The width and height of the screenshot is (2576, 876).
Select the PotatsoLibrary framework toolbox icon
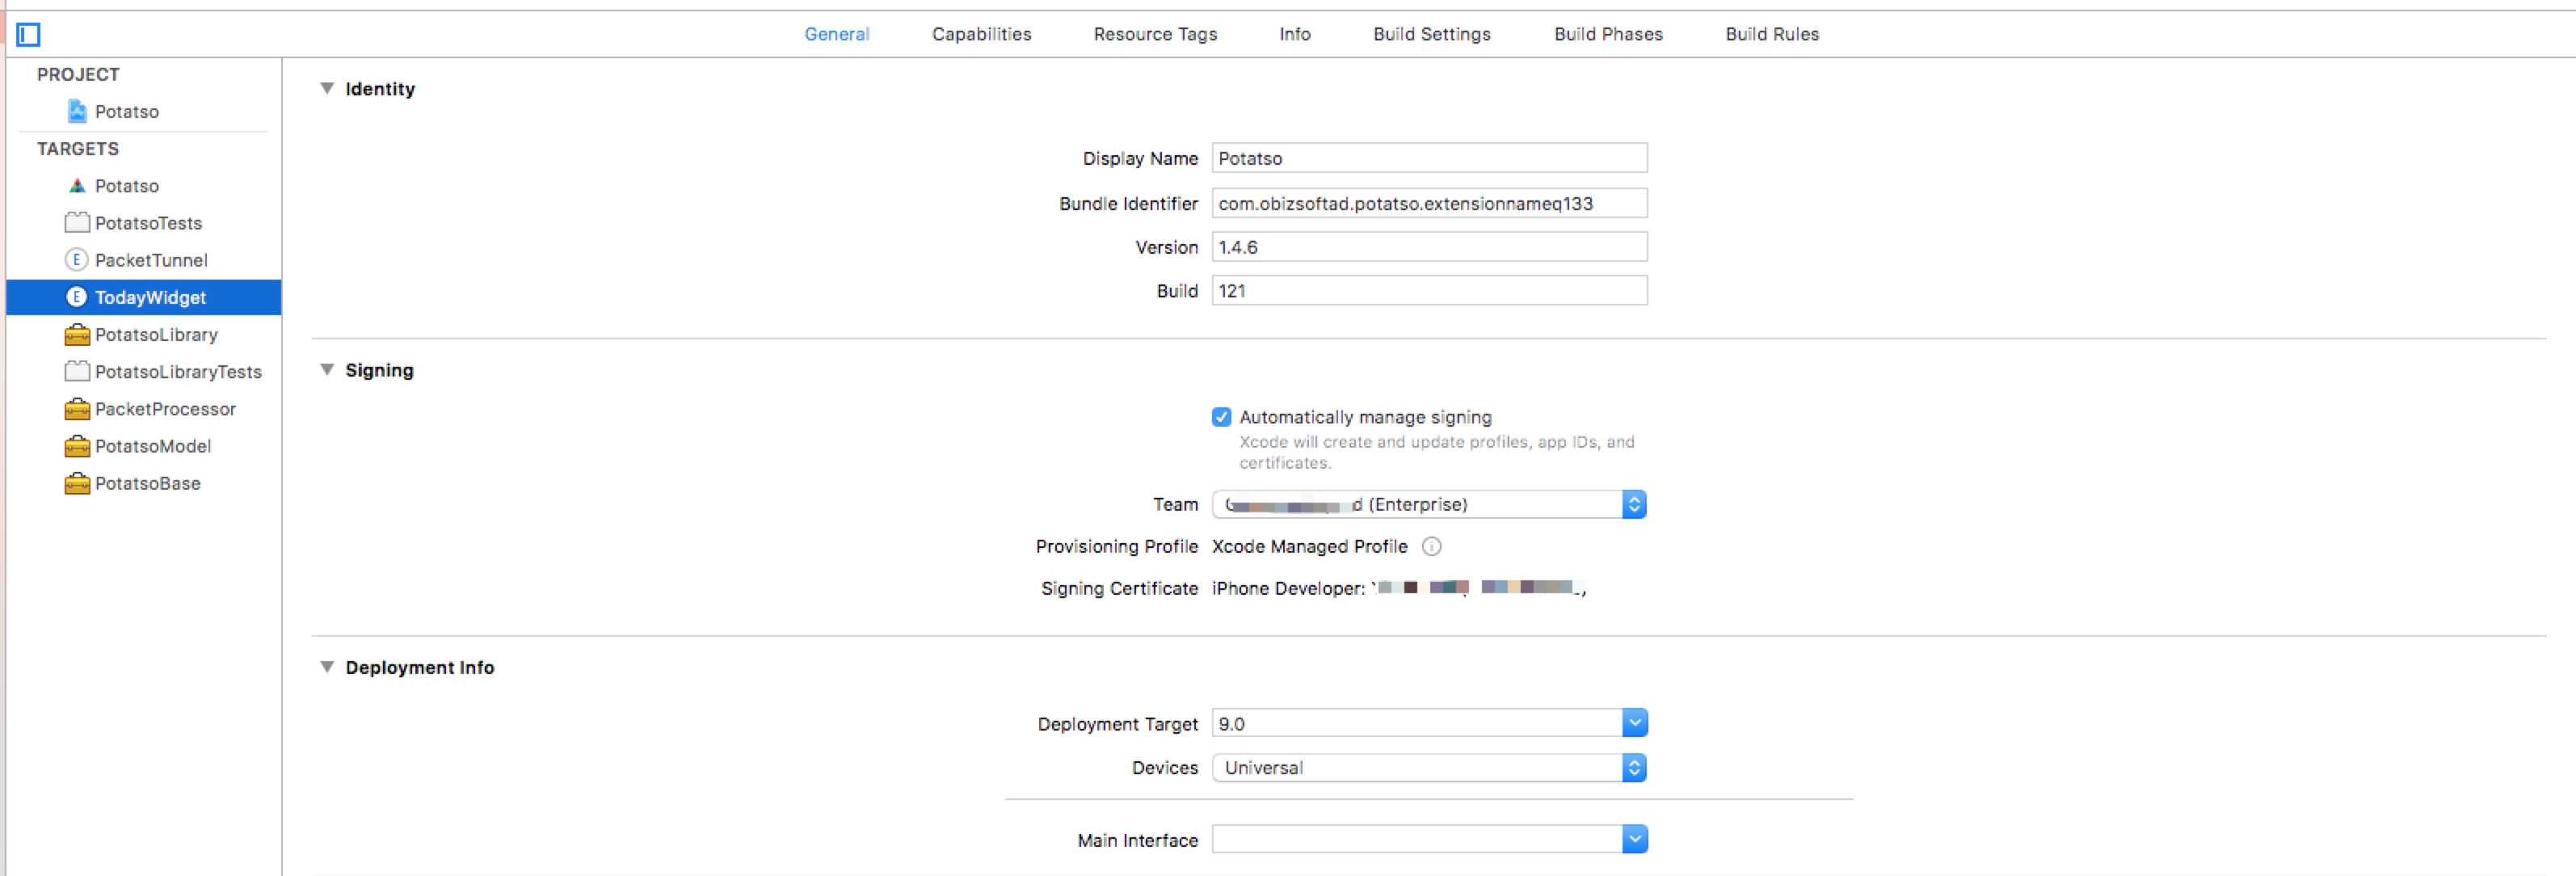coord(77,335)
